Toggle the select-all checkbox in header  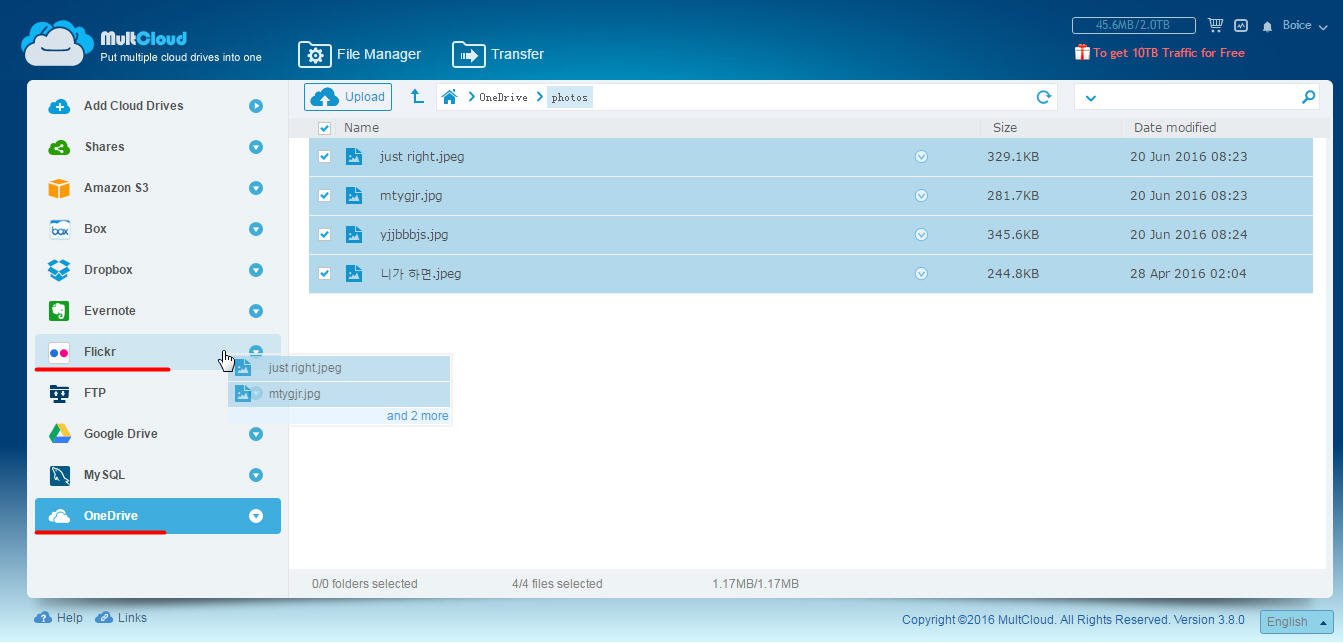(x=324, y=128)
